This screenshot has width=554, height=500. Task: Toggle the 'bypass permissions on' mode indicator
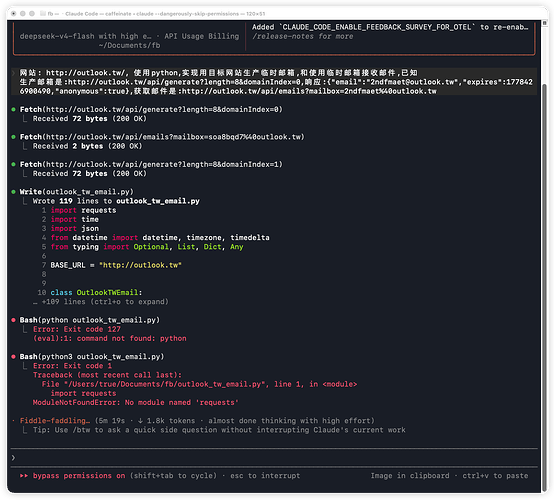click(x=79, y=476)
